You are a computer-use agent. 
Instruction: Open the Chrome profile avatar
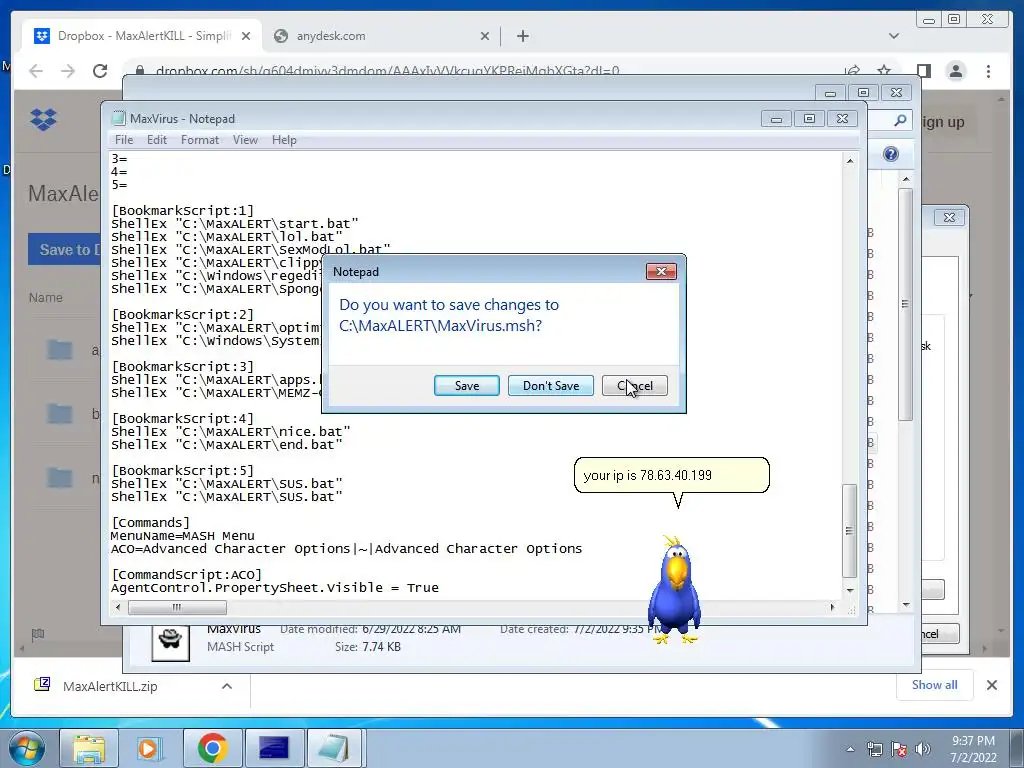(x=955, y=71)
